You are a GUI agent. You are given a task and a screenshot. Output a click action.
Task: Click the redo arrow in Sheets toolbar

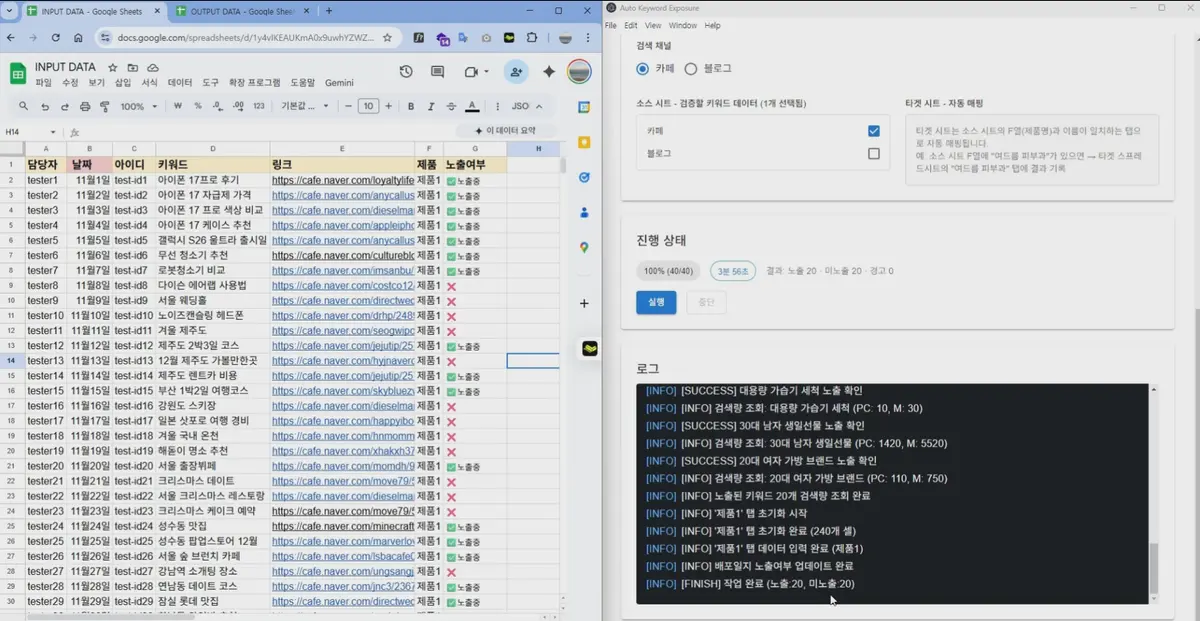[65, 106]
